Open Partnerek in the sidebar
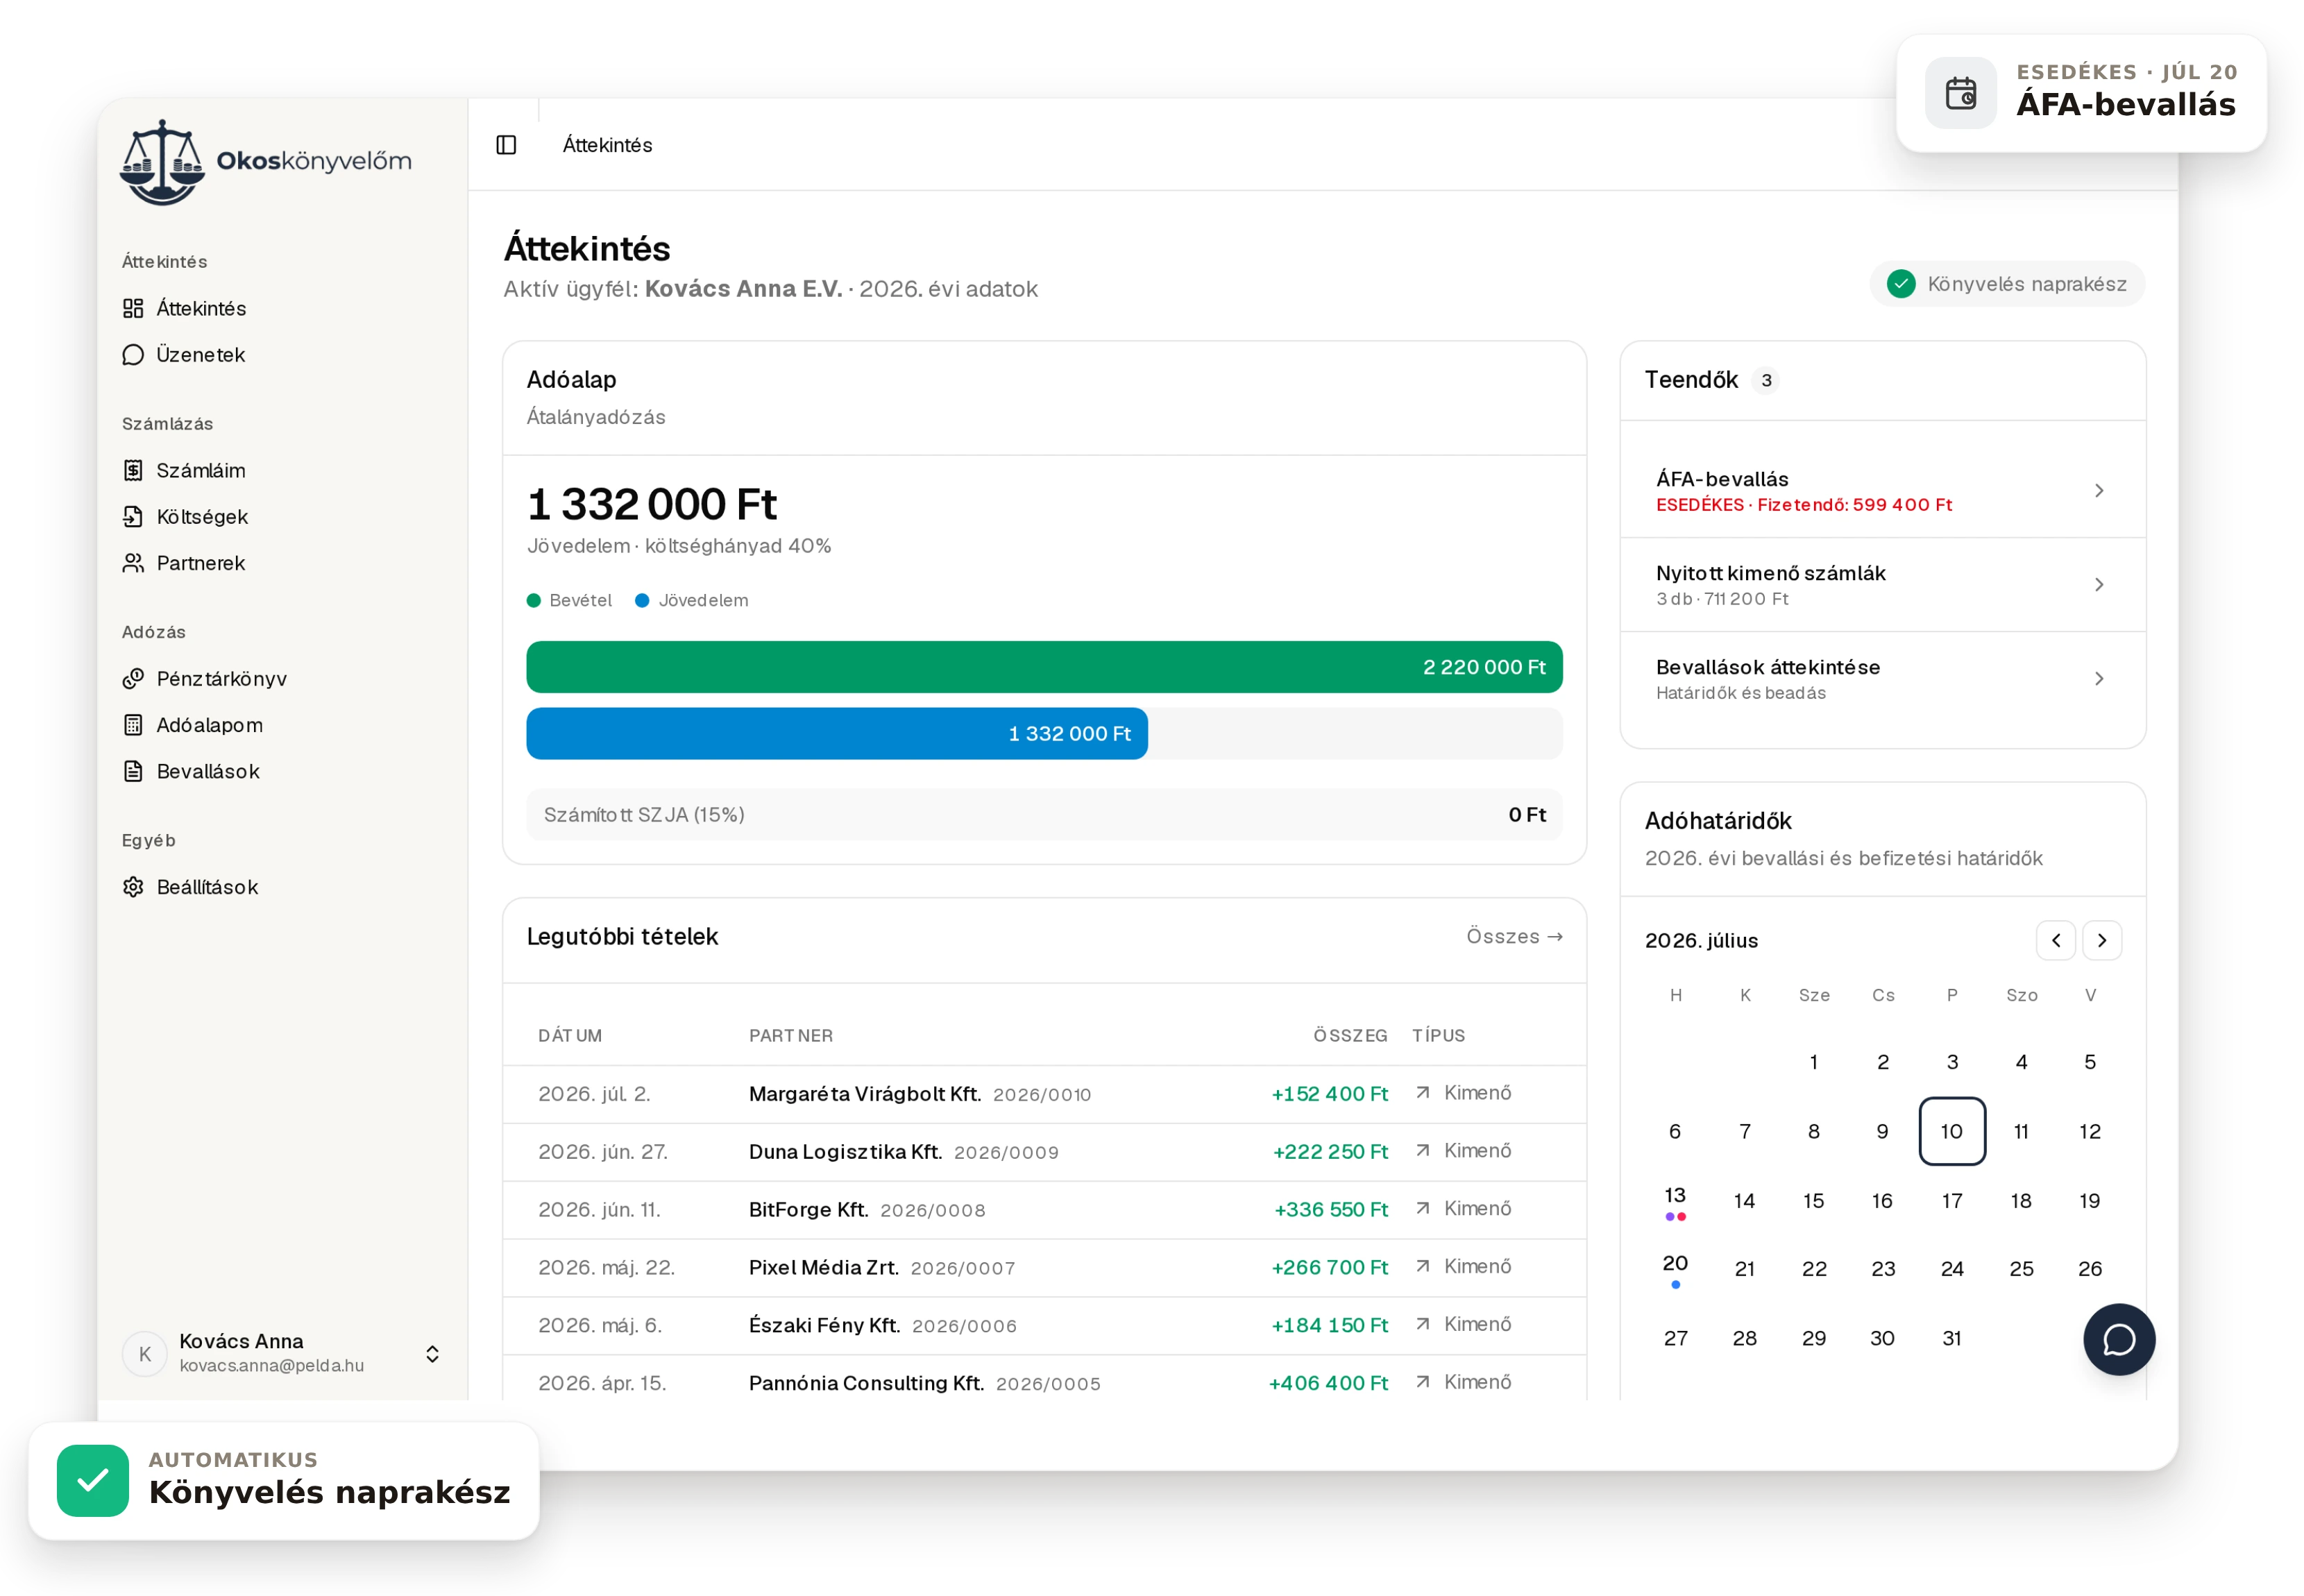Viewport: 2304px width, 1596px height. 200,563
